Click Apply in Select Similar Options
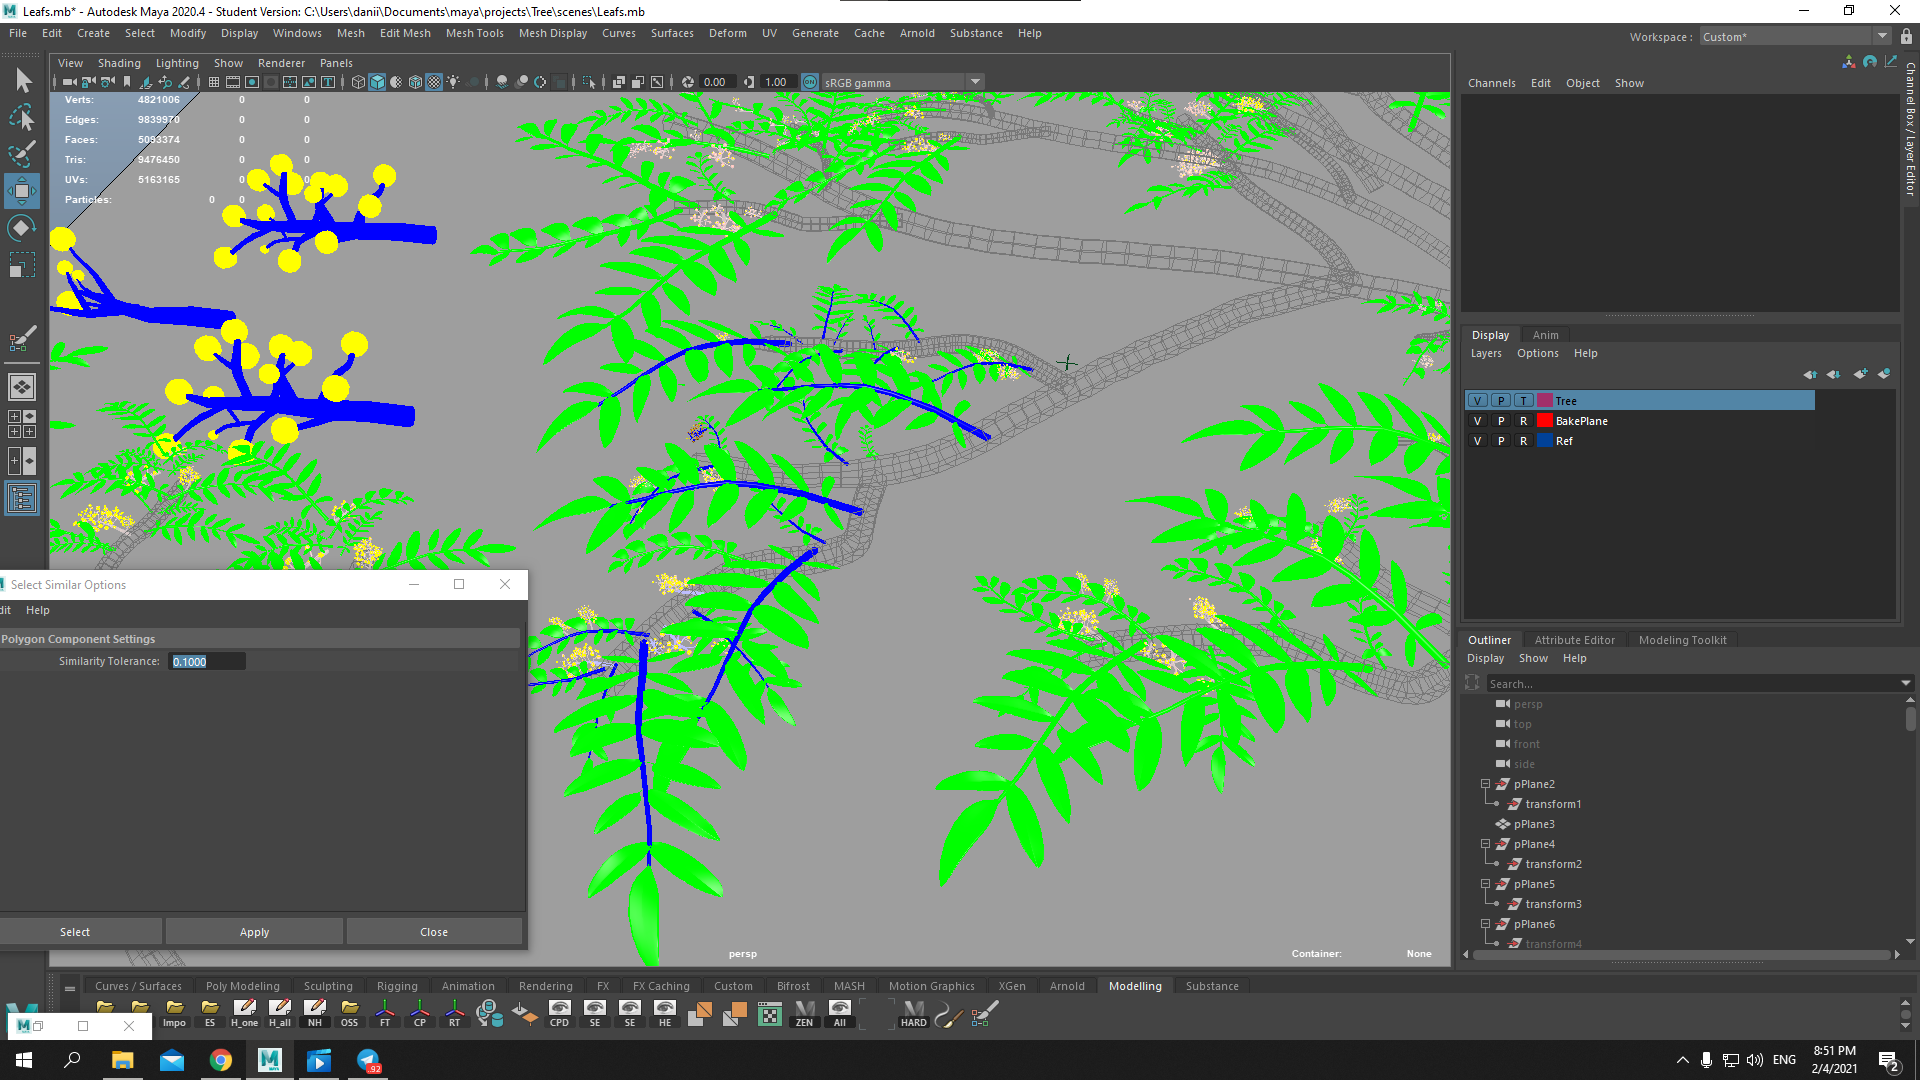The height and width of the screenshot is (1080, 1920). pos(254,932)
